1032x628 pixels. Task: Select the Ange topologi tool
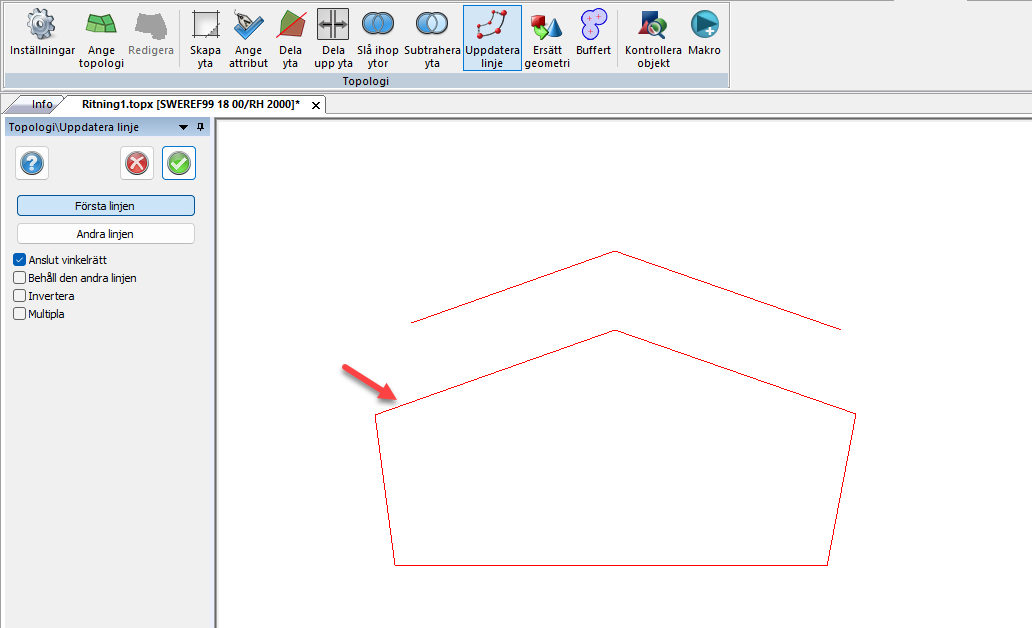point(101,40)
